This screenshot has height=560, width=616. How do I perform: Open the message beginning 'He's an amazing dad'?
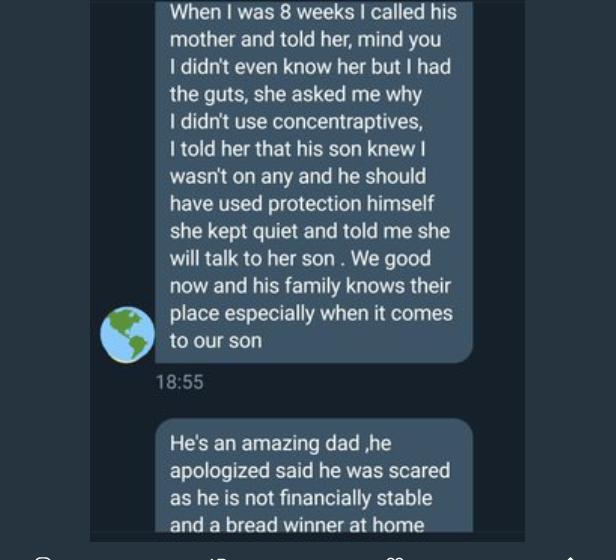[x=314, y=475]
